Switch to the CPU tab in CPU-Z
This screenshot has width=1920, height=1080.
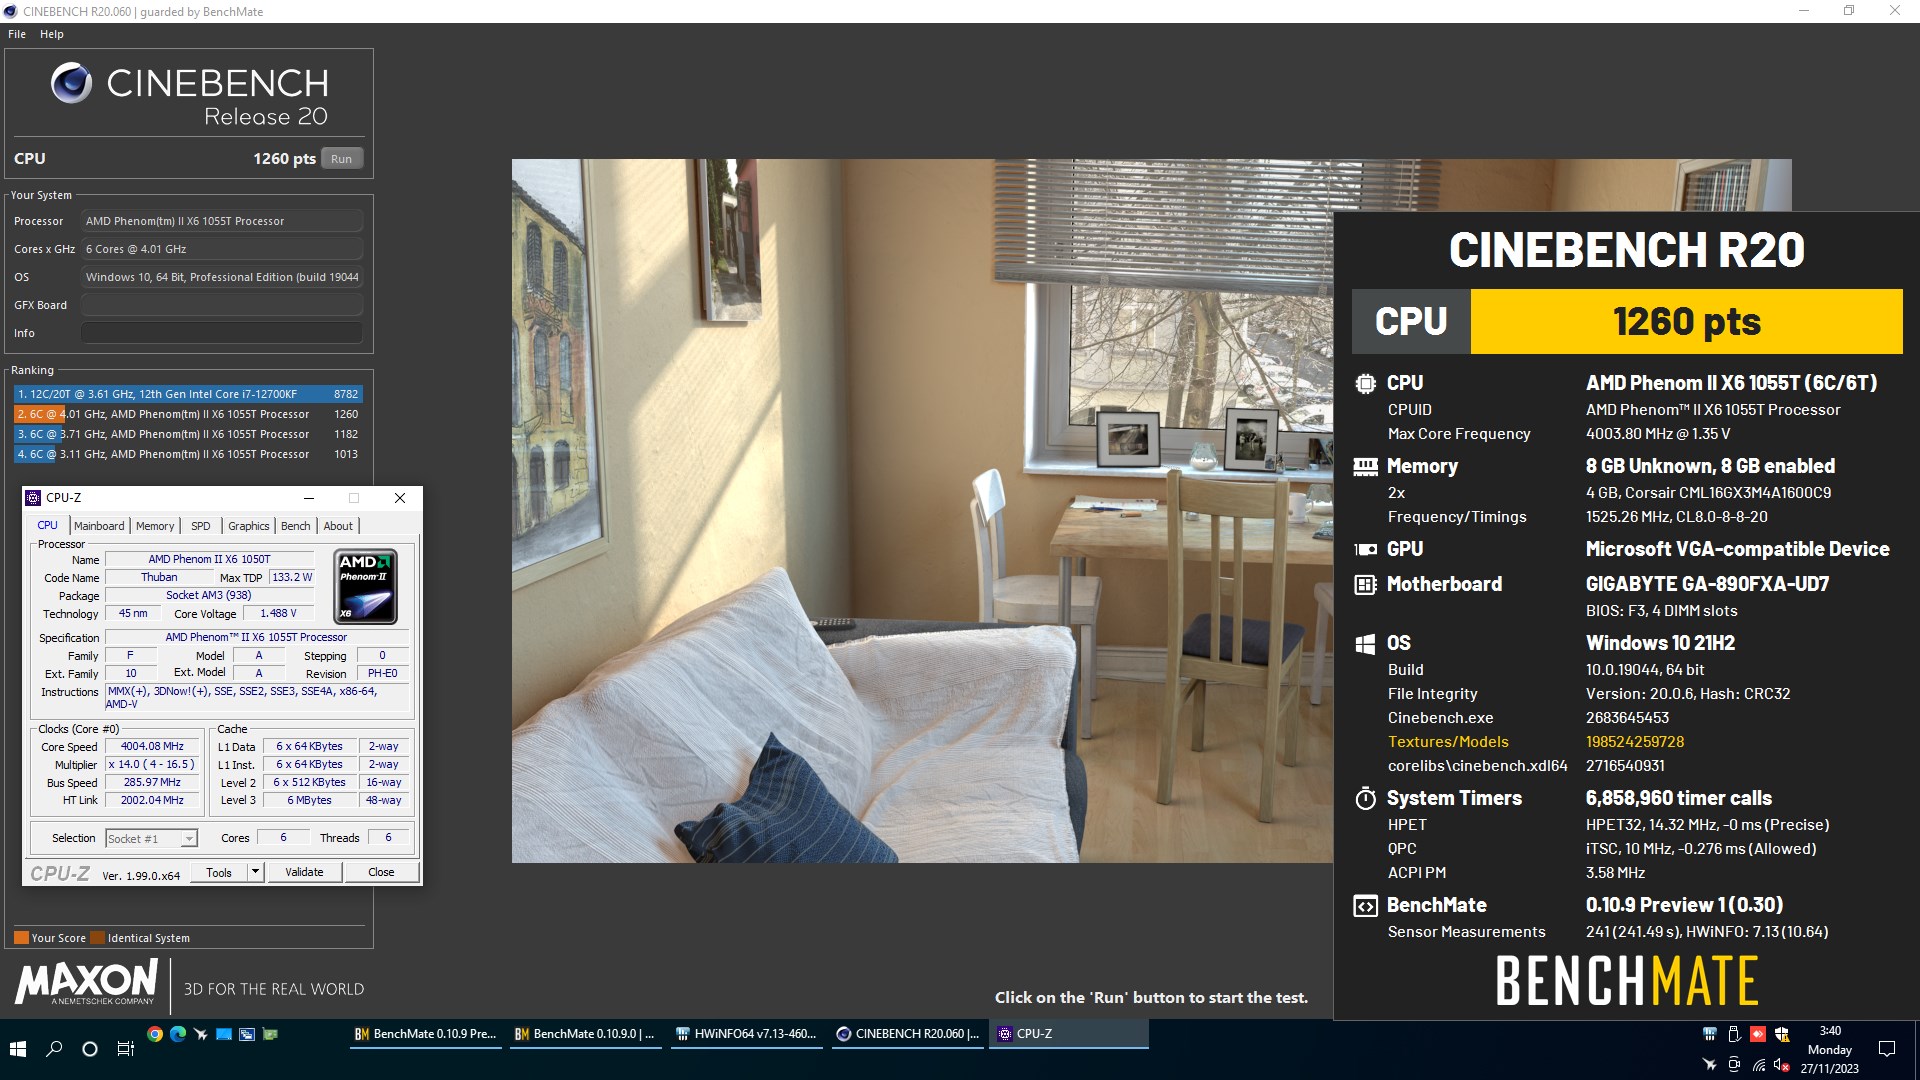coord(47,525)
